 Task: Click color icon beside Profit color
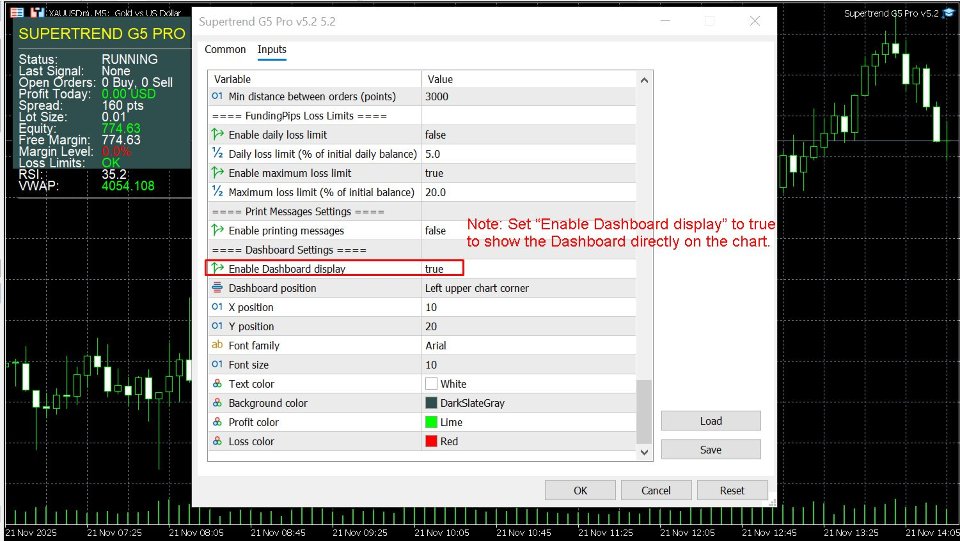(217, 422)
